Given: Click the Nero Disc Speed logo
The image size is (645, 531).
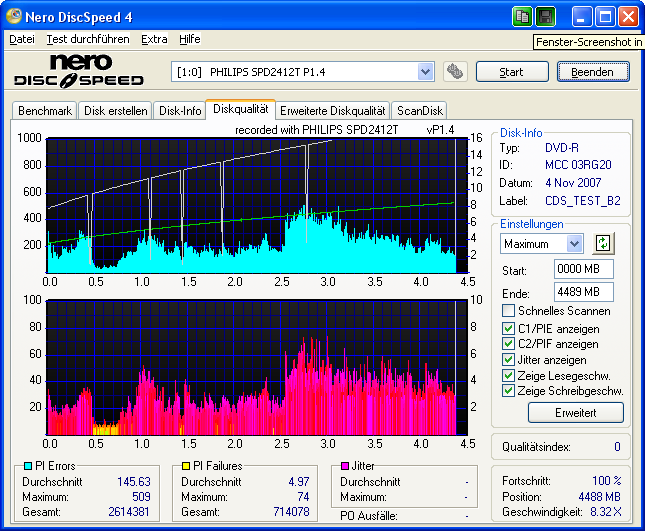Looking at the screenshot, I should (79, 71).
